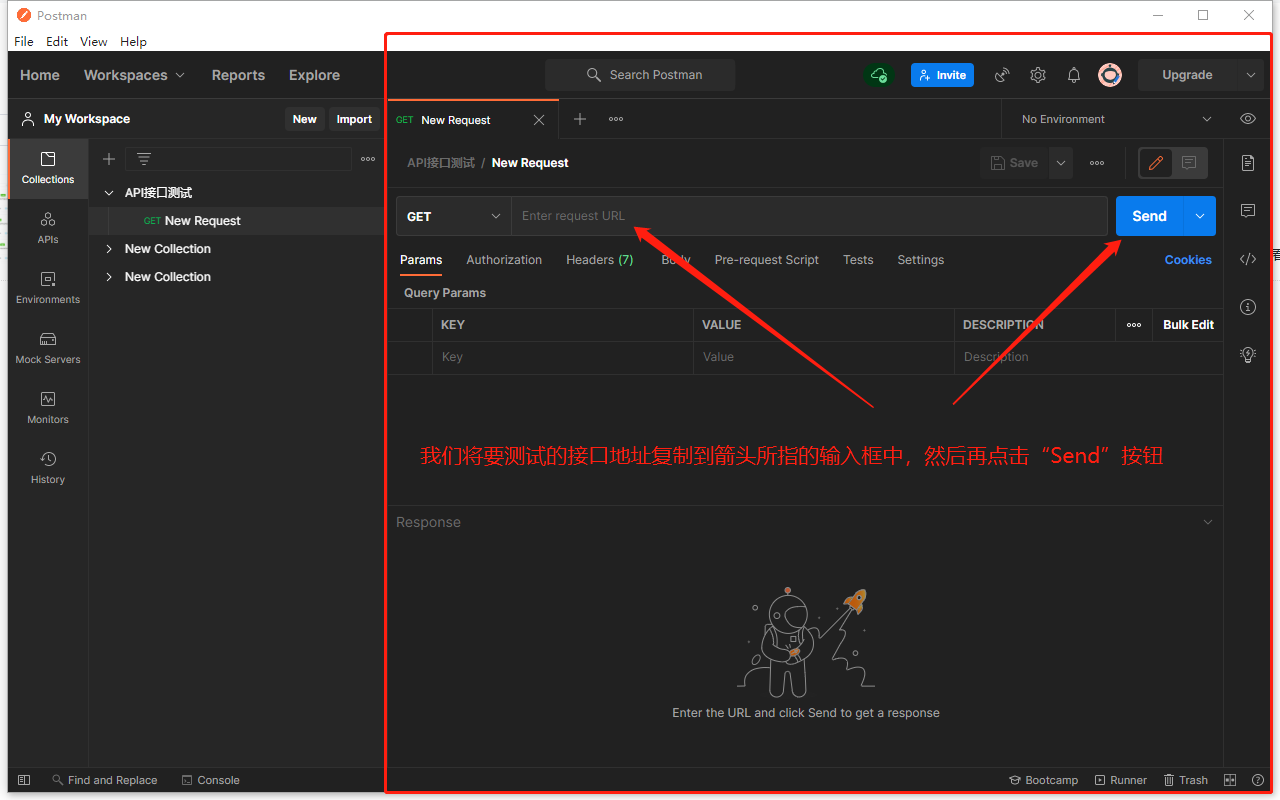Open Code snippet icon in right sidebar
1280x800 pixels.
(x=1248, y=259)
